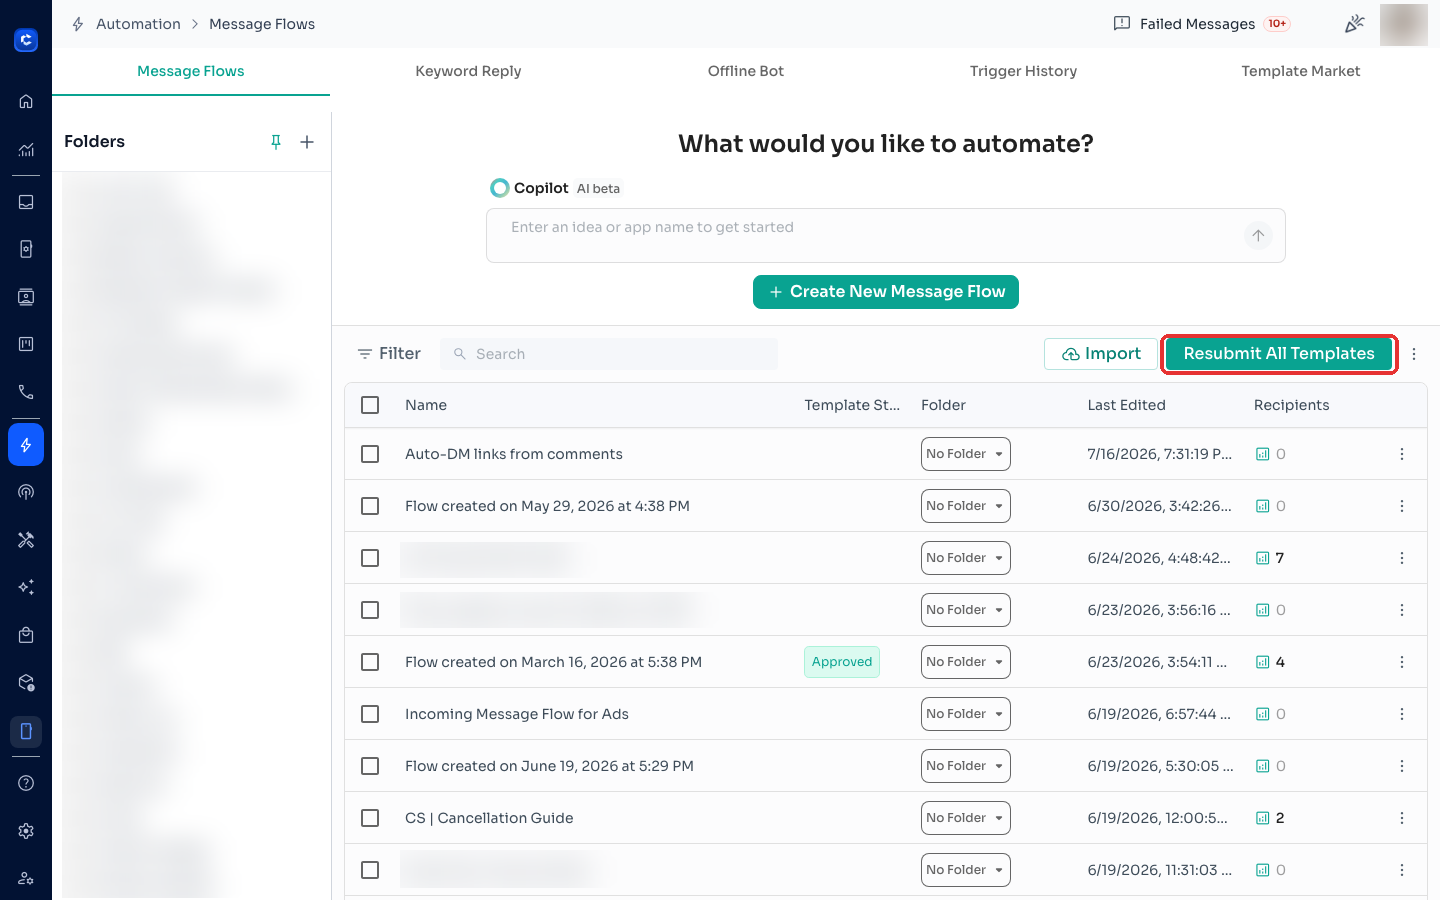
Task: Switch to the Offline Bot tab
Action: coord(746,71)
